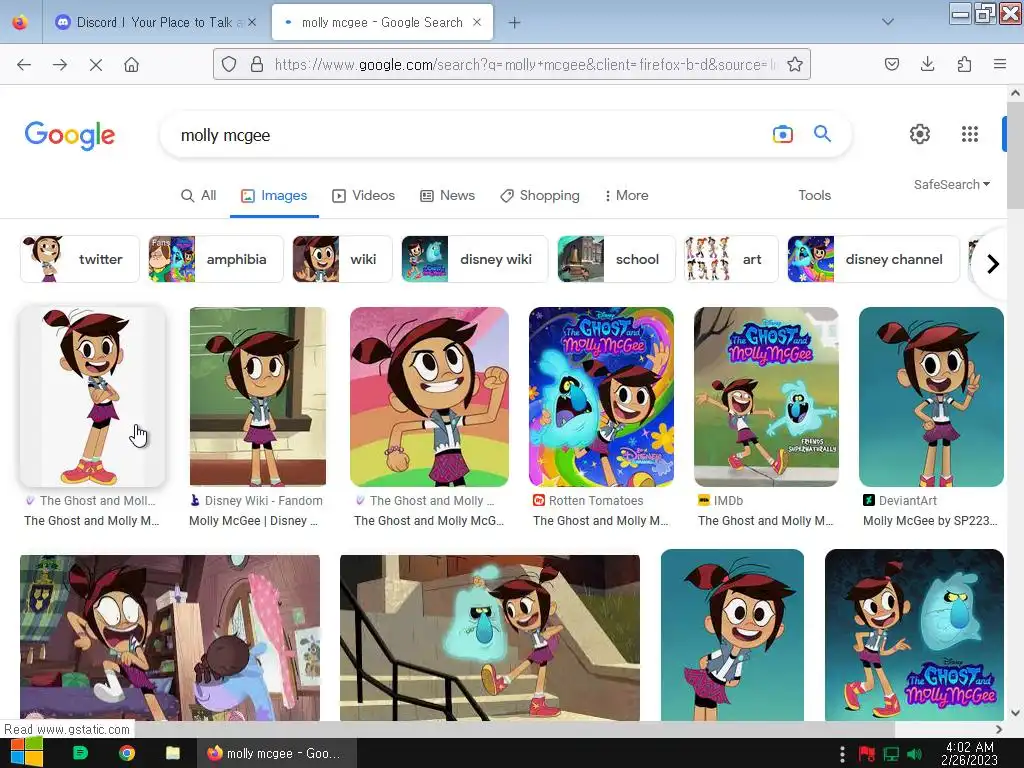This screenshot has width=1024, height=768.
Task: Switch to the All results tab
Action: (199, 195)
